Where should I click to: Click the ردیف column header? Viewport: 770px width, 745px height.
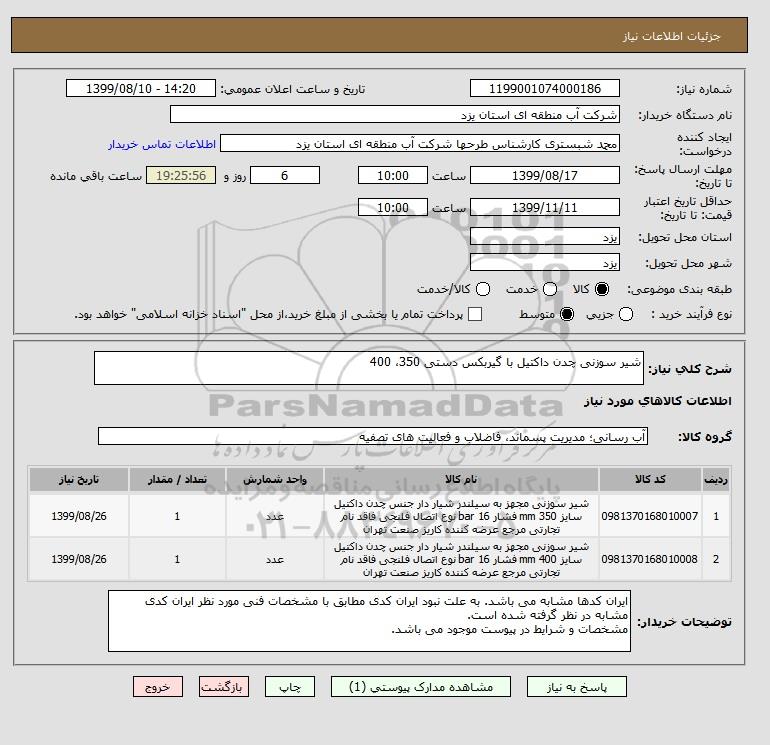(716, 479)
